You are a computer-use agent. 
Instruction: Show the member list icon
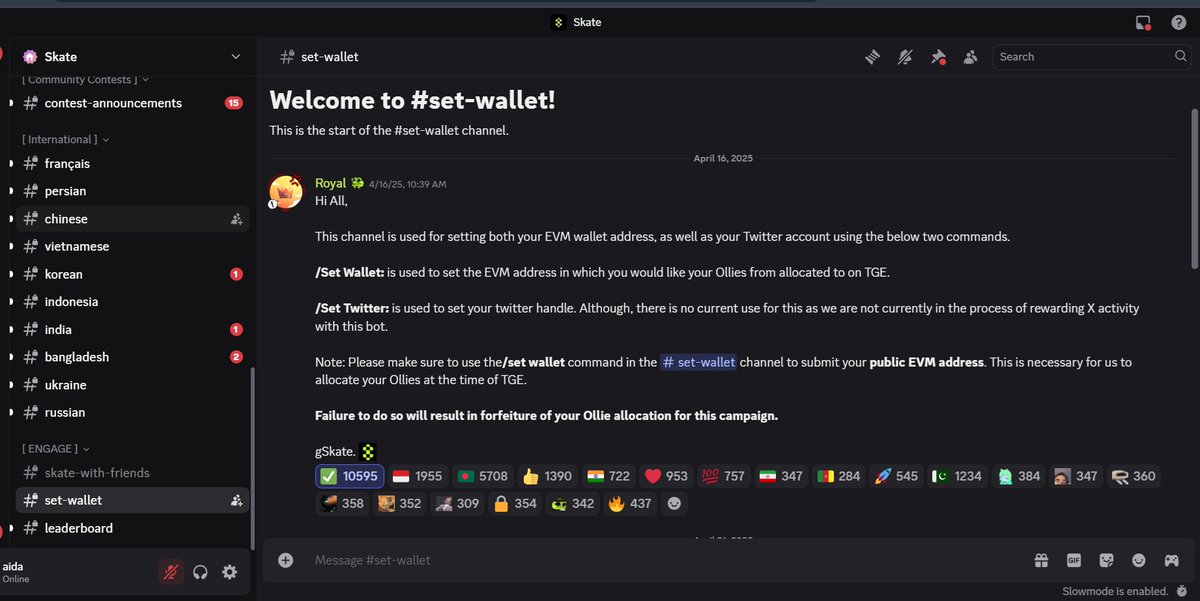pos(970,57)
